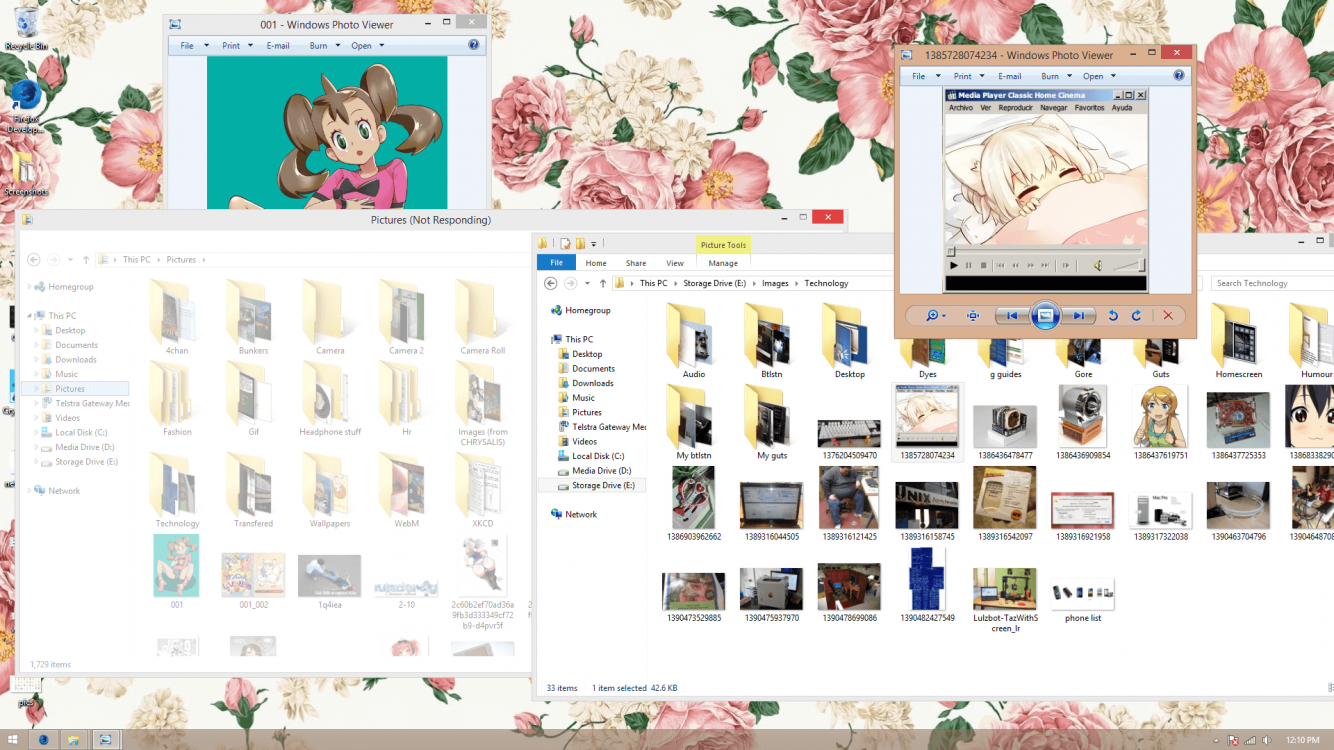Image resolution: width=1334 pixels, height=750 pixels.
Task: Click Images breadcrumb in Technology address bar
Action: 775,283
